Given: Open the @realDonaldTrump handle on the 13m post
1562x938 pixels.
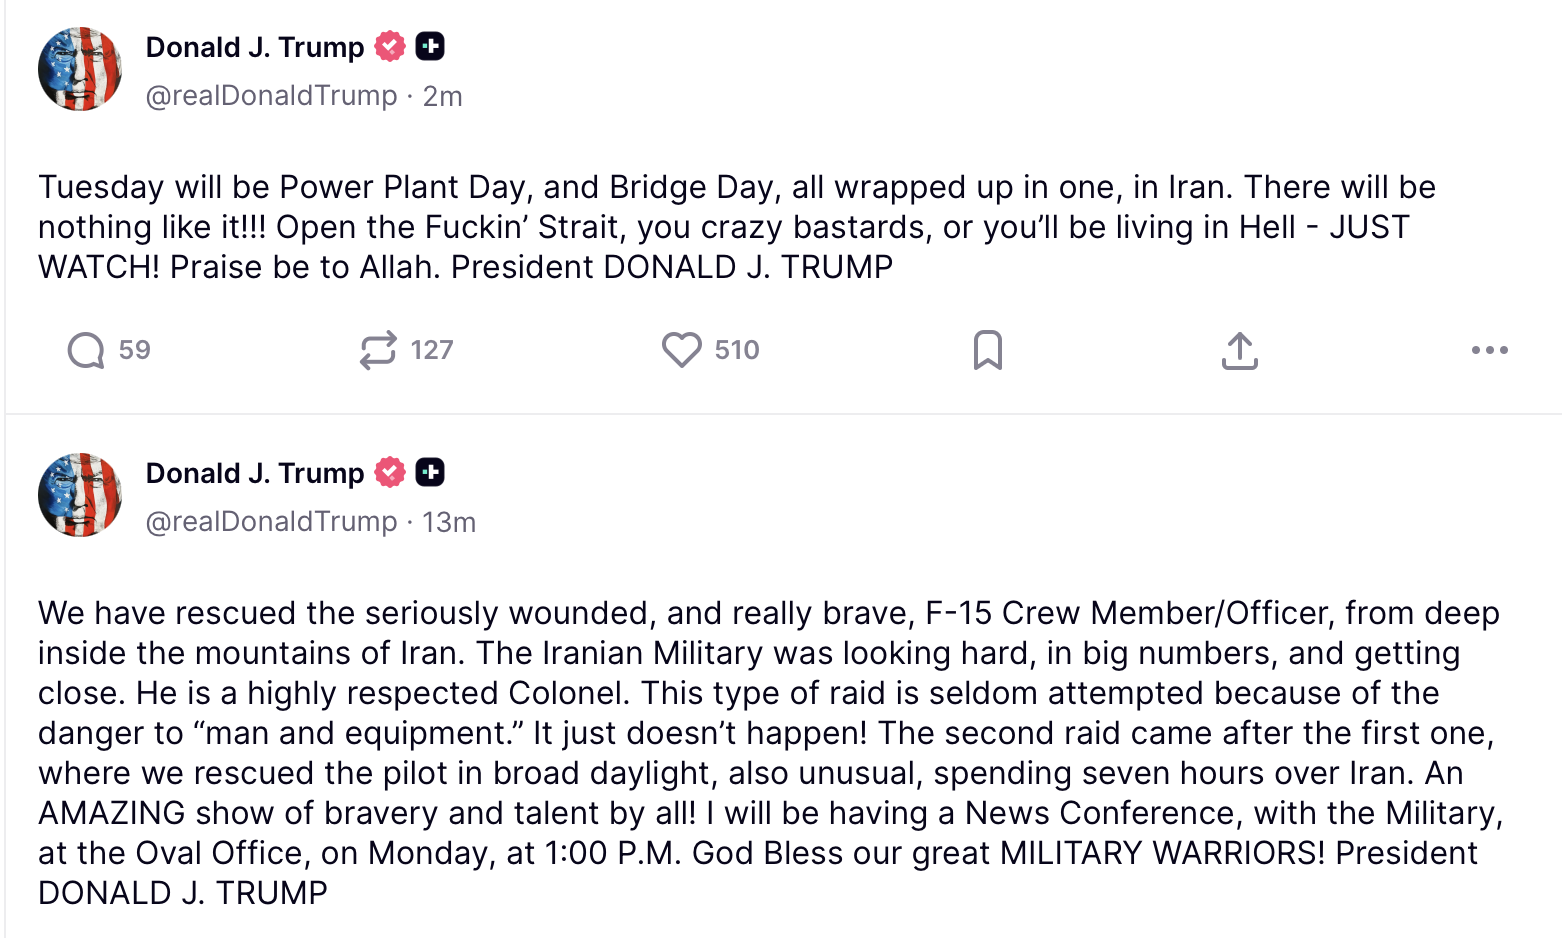Looking at the screenshot, I should (271, 522).
